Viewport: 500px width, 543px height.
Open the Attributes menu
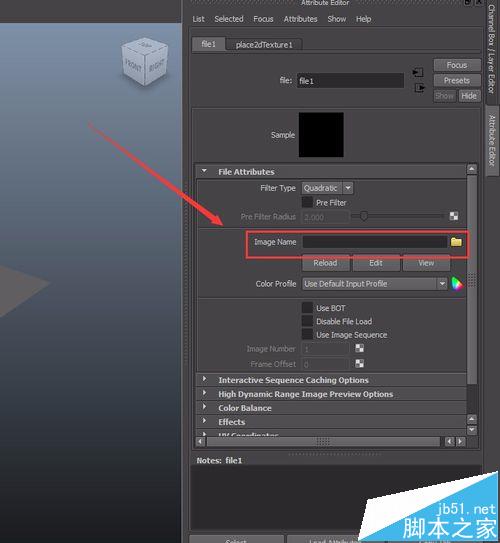(x=301, y=19)
